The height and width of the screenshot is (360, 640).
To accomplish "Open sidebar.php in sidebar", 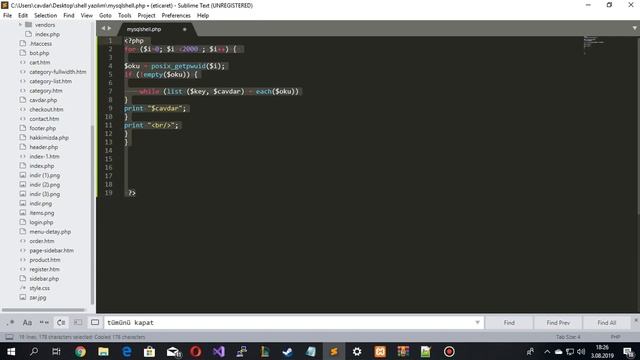I will click(44, 279).
